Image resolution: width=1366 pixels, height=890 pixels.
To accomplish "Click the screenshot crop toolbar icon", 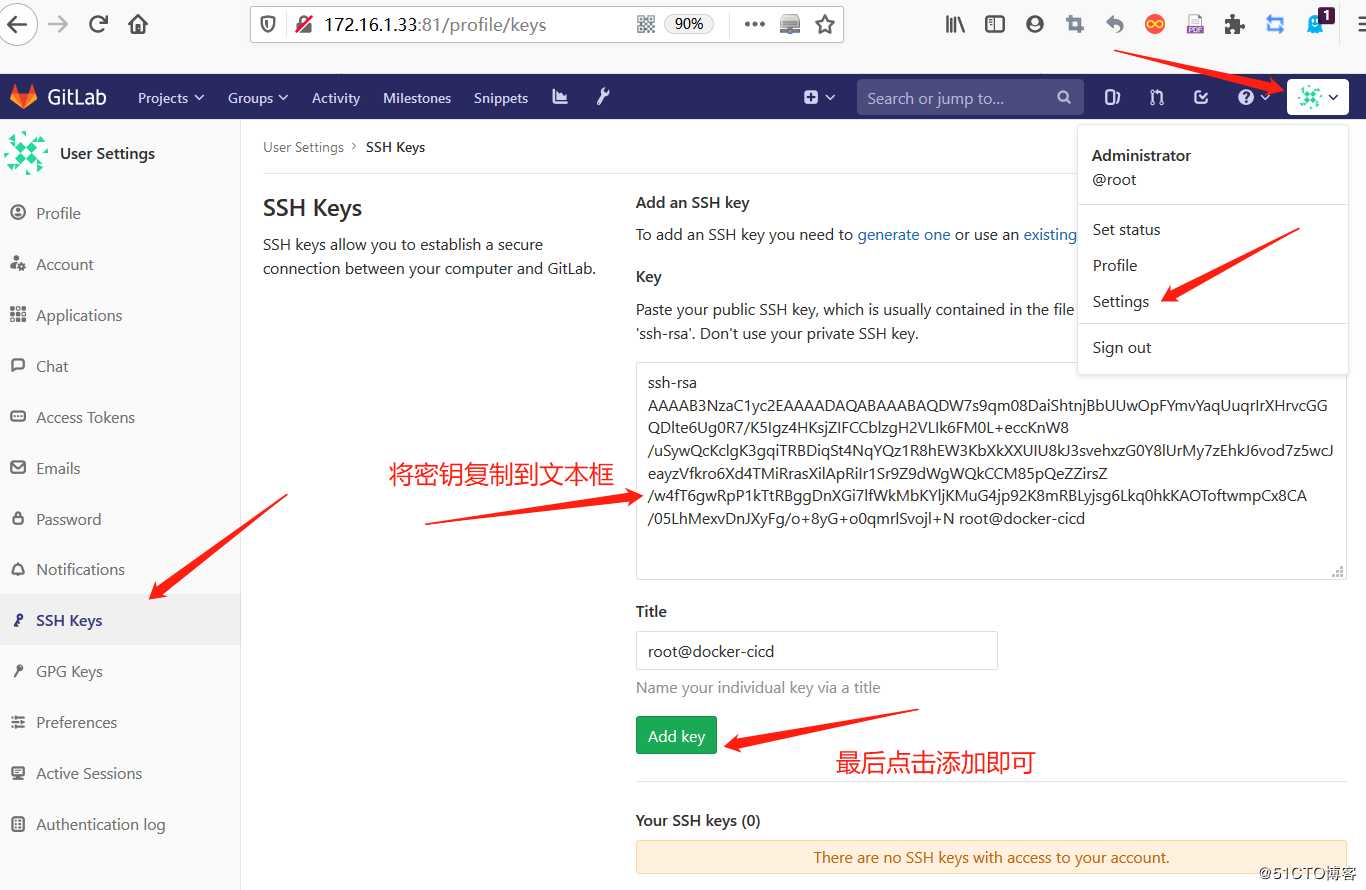I will tap(1075, 25).
